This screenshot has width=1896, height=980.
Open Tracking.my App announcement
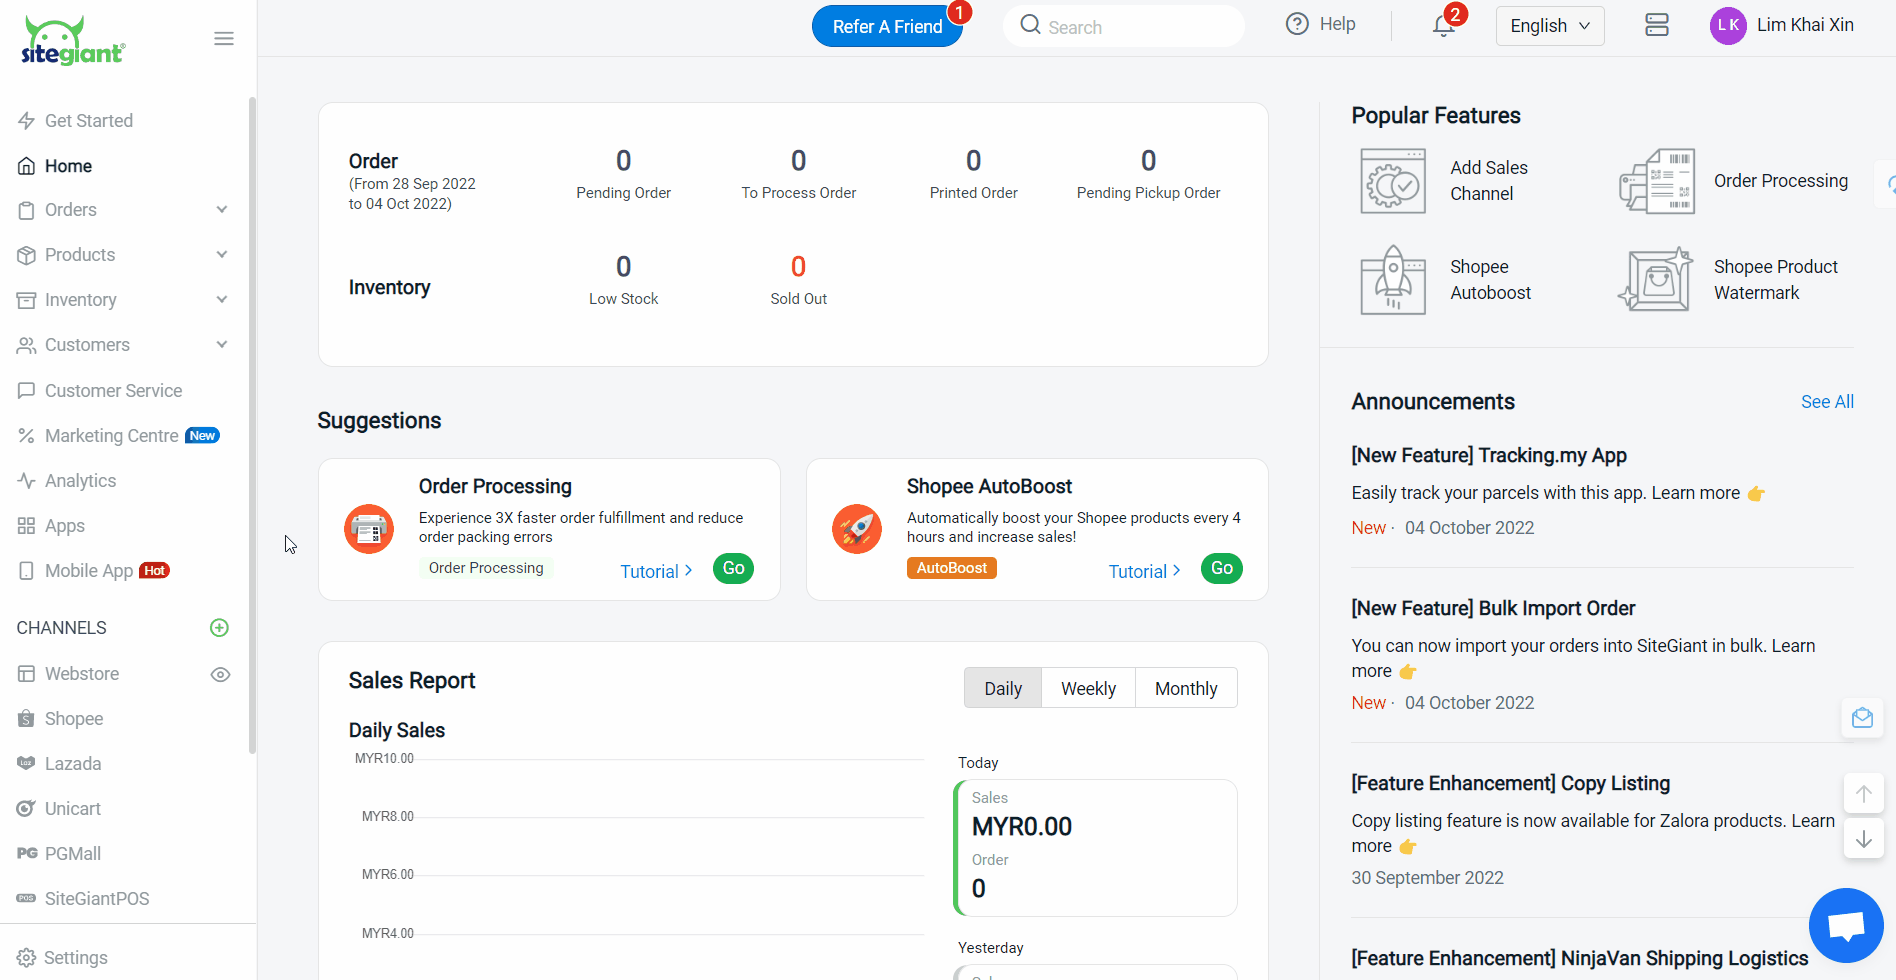pyautogui.click(x=1489, y=455)
